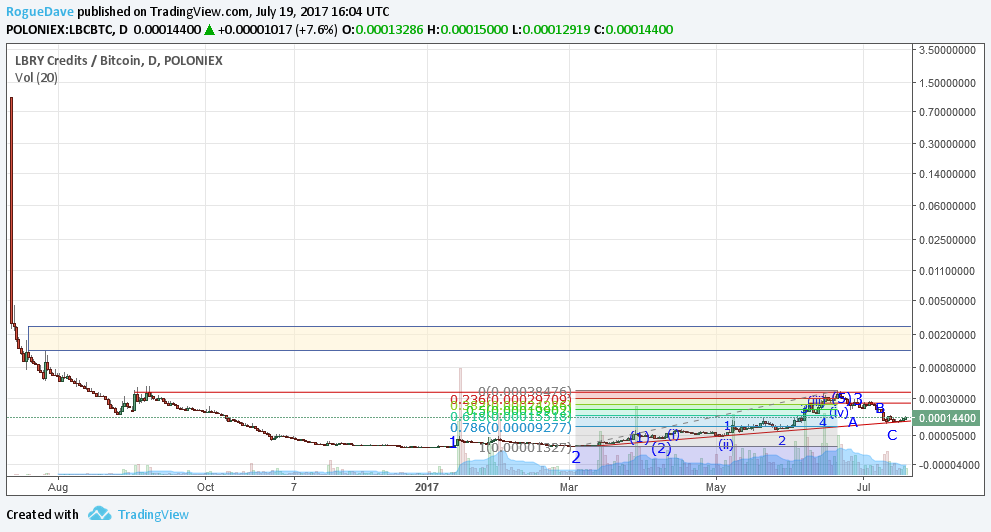This screenshot has width=991, height=532.
Task: Click the wave label (ii) below the May candles
Action: (726, 444)
